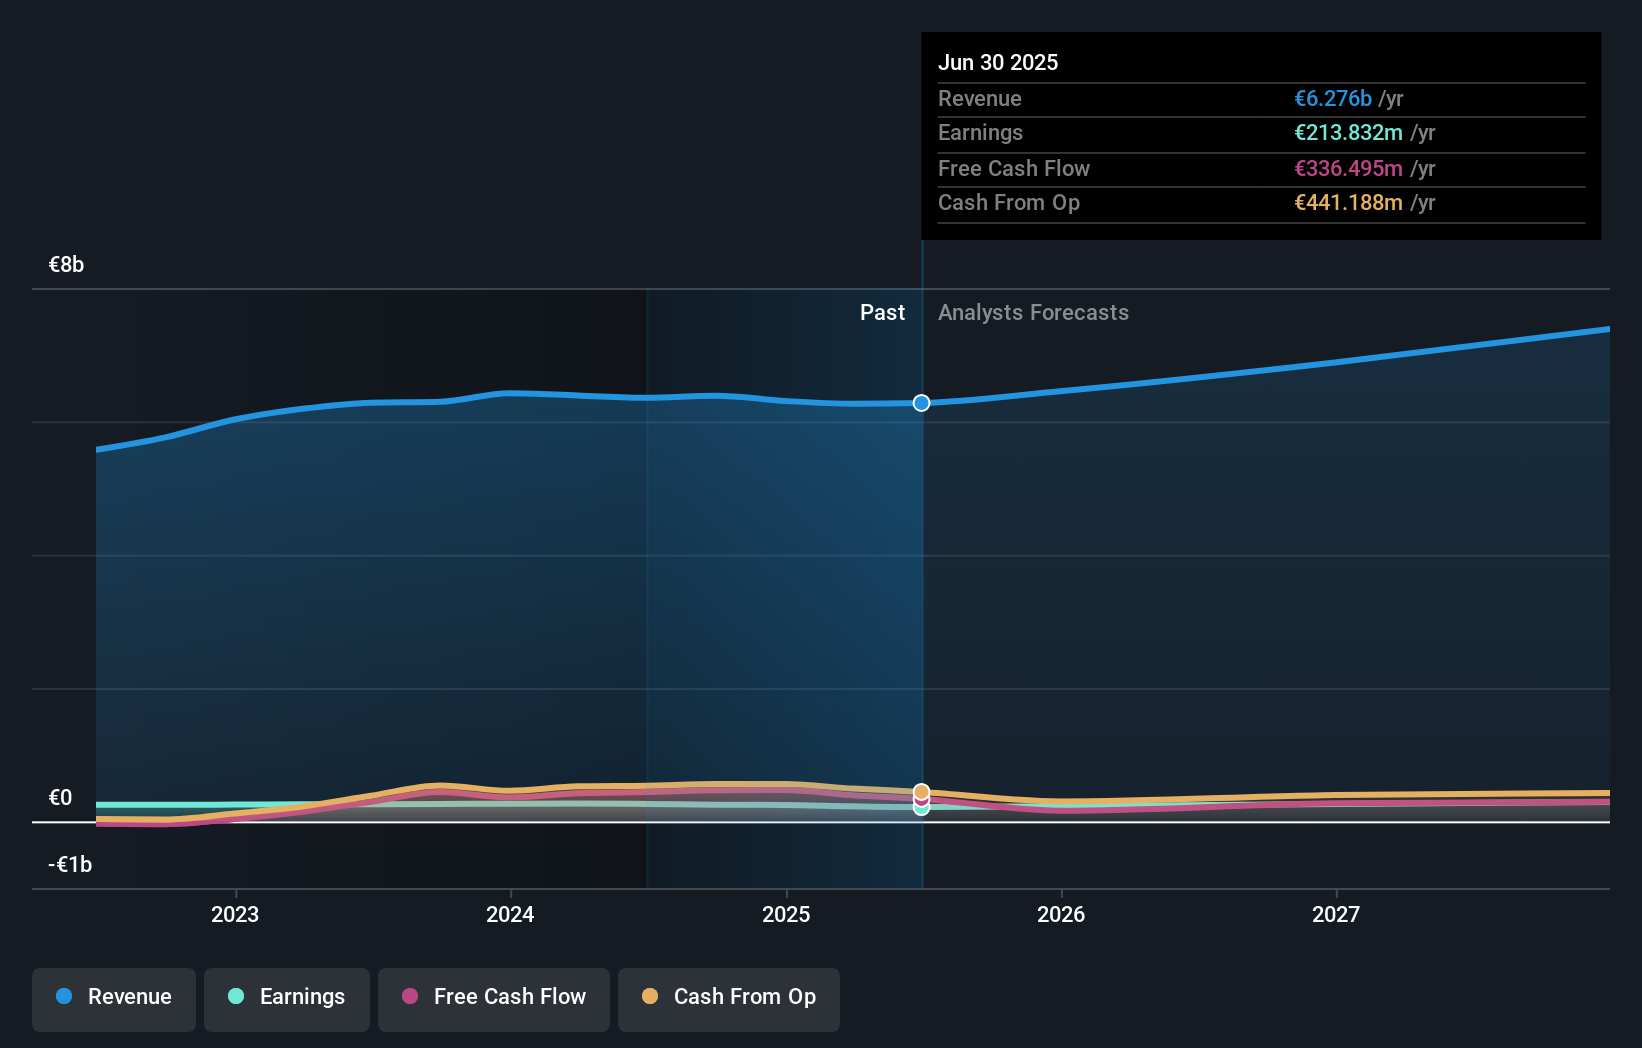The width and height of the screenshot is (1642, 1048).
Task: Click the blue Revenue dot icon in legend
Action: 64,996
